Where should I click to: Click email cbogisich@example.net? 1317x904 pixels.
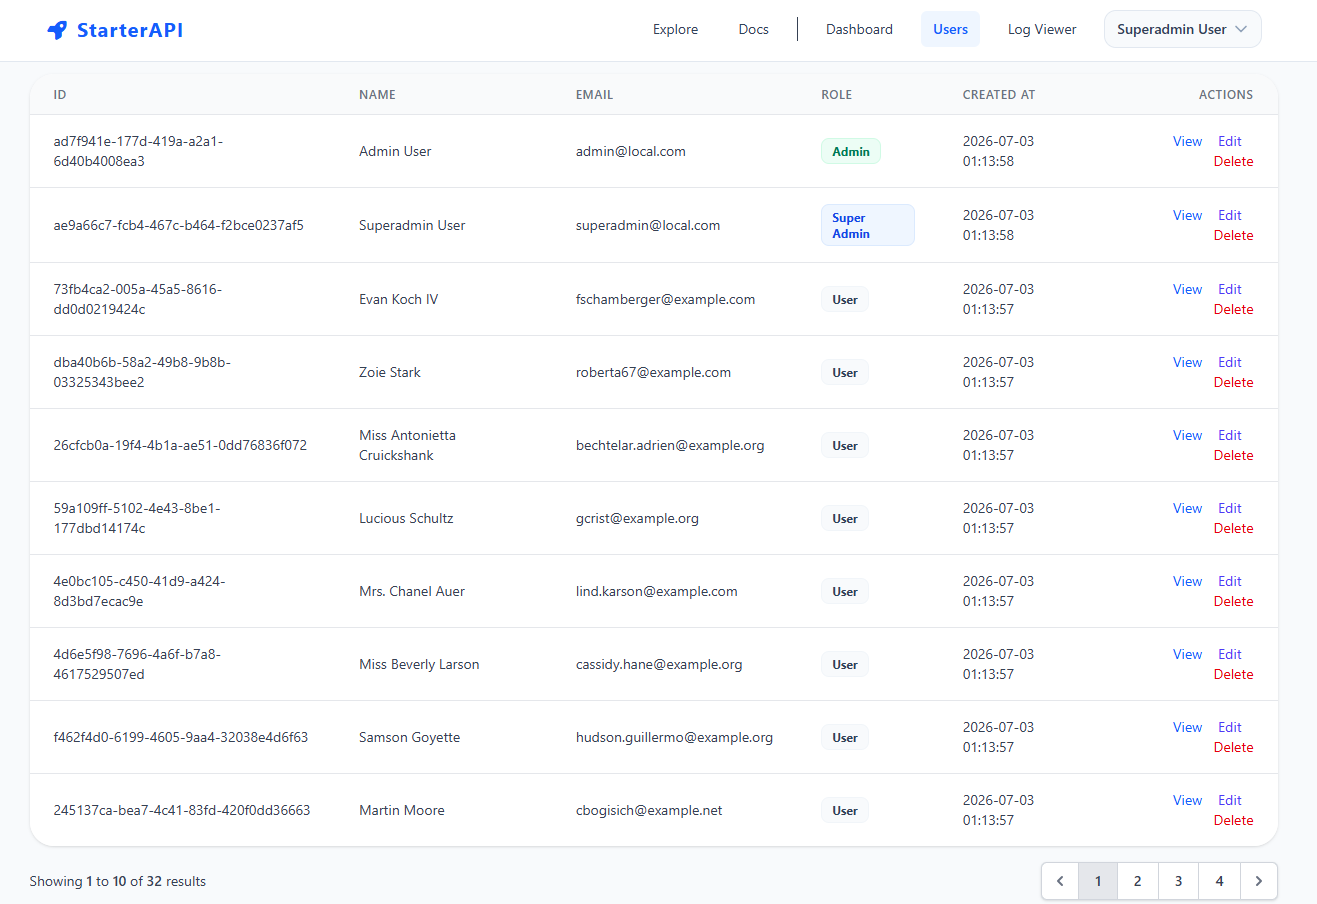pyautogui.click(x=649, y=810)
